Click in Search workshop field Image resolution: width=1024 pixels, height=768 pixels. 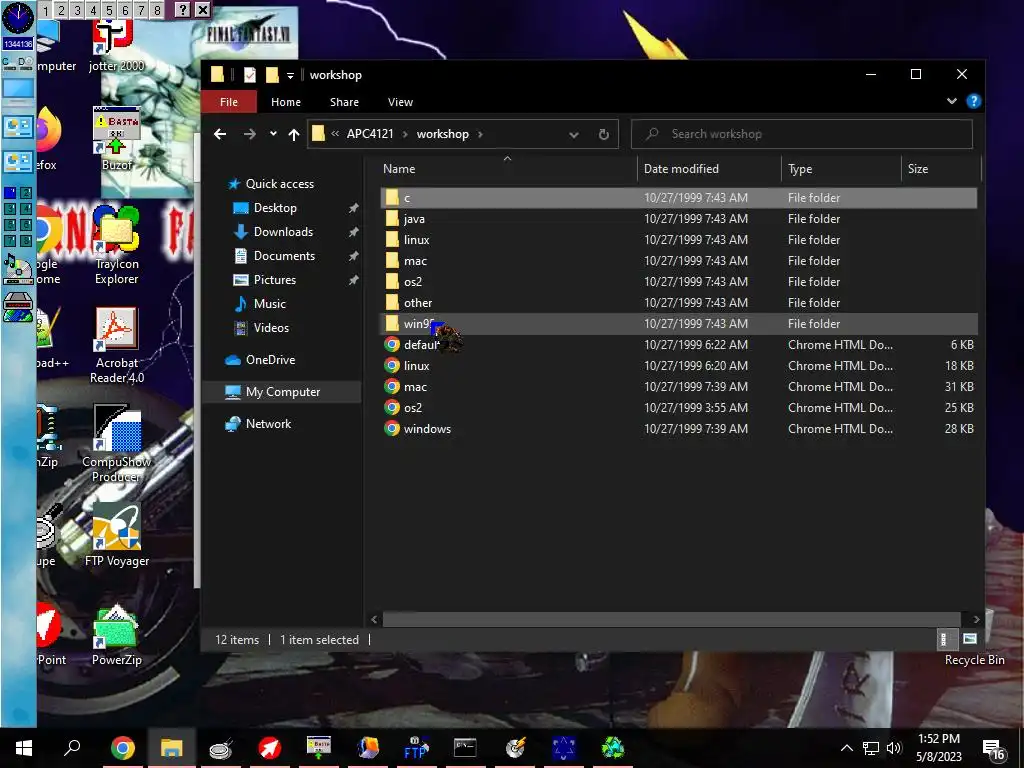tap(802, 134)
